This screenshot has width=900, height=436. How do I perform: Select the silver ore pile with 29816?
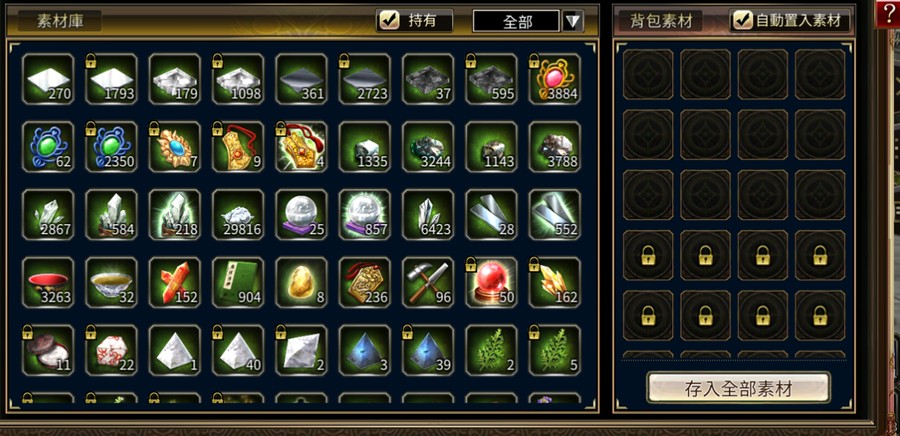(238, 215)
